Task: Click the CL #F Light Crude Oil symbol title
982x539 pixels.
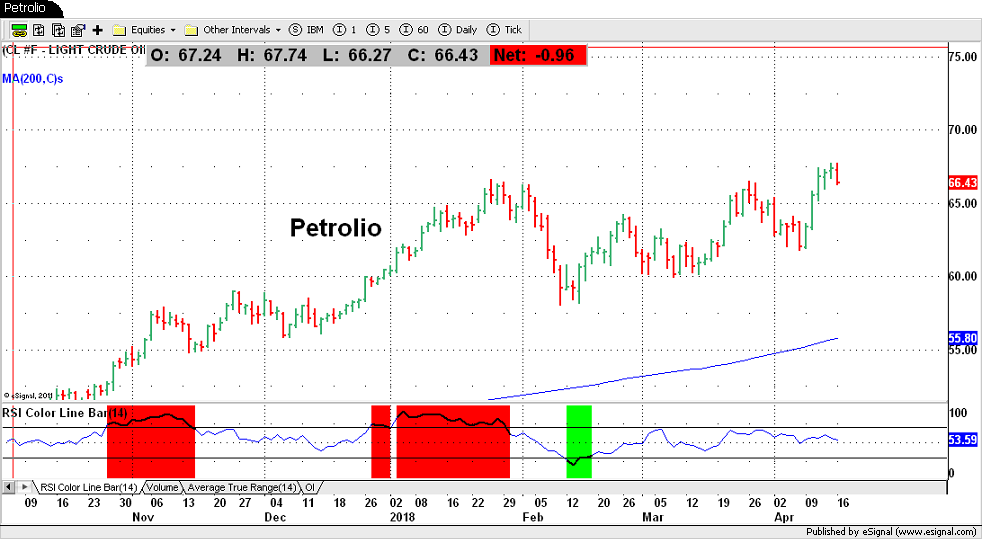Action: (74, 49)
